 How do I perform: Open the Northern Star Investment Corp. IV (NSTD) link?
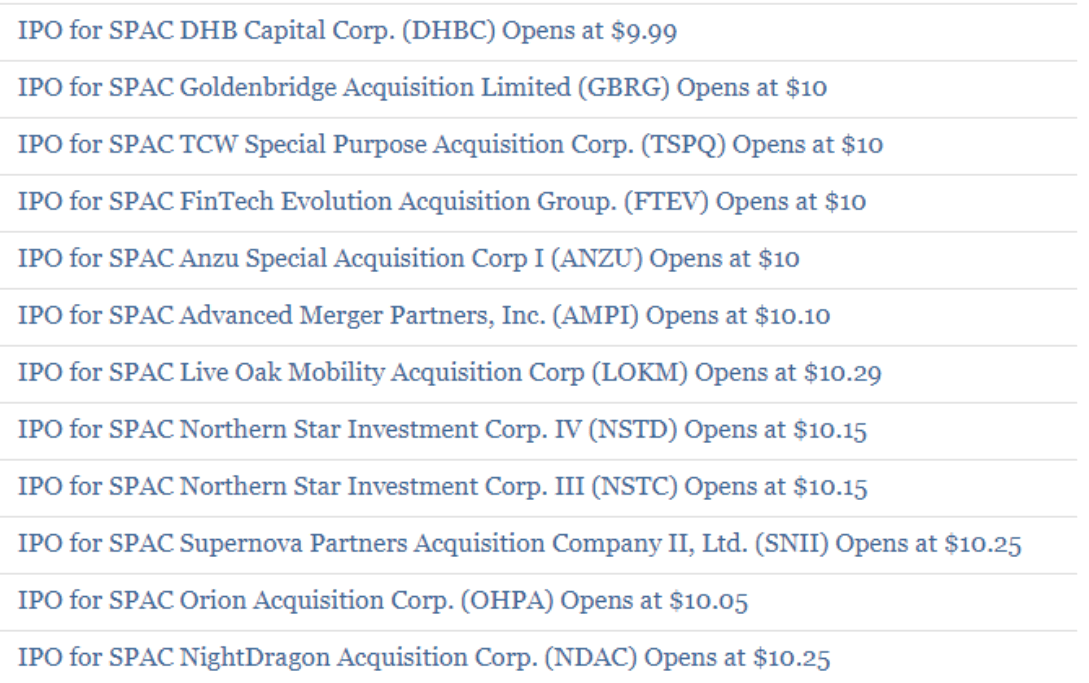click(x=442, y=430)
